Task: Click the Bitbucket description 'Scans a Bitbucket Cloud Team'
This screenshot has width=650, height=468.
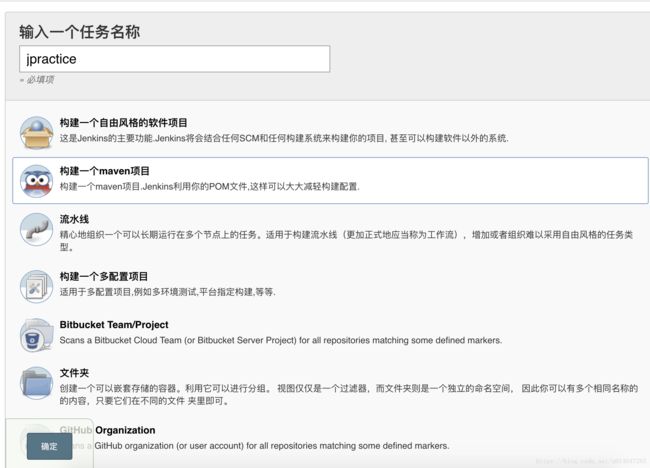Action: [x=281, y=340]
